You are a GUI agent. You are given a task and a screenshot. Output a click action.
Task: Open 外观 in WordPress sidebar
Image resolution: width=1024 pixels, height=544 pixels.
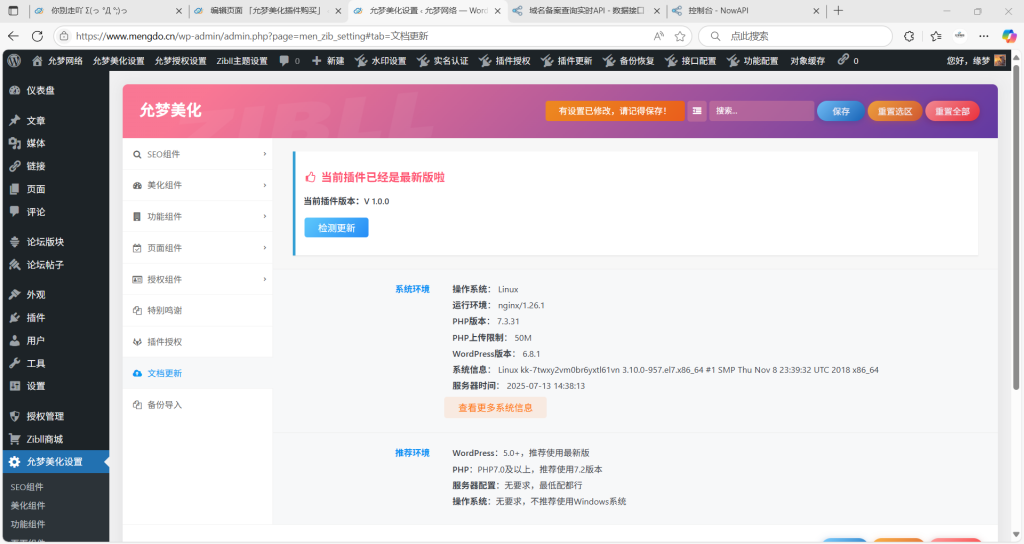[x=55, y=295]
